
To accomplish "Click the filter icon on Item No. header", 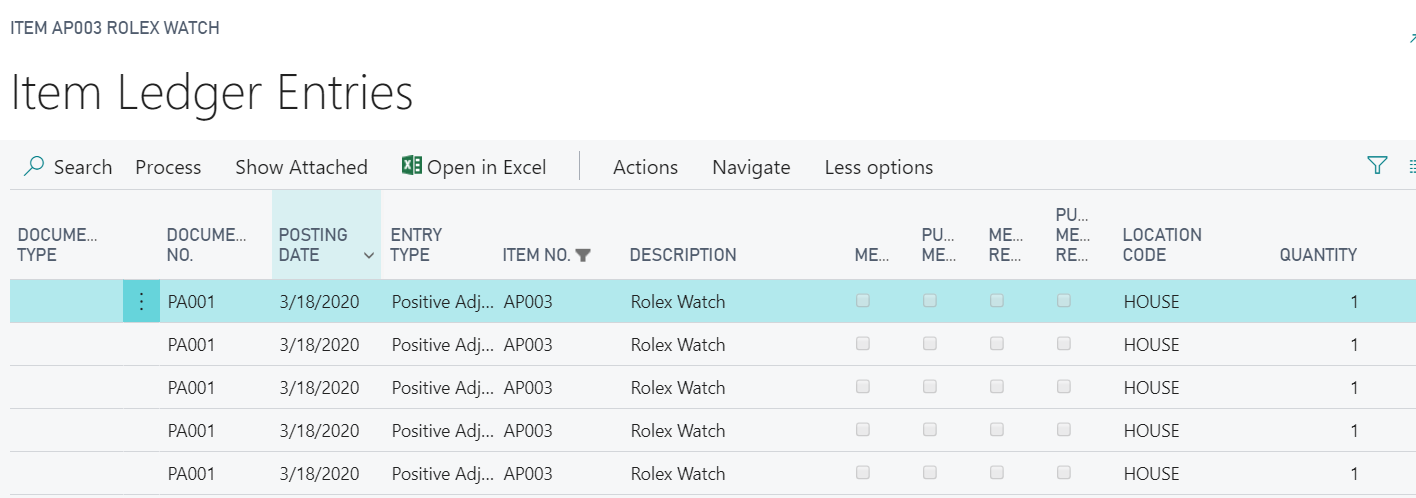I will pos(583,255).
